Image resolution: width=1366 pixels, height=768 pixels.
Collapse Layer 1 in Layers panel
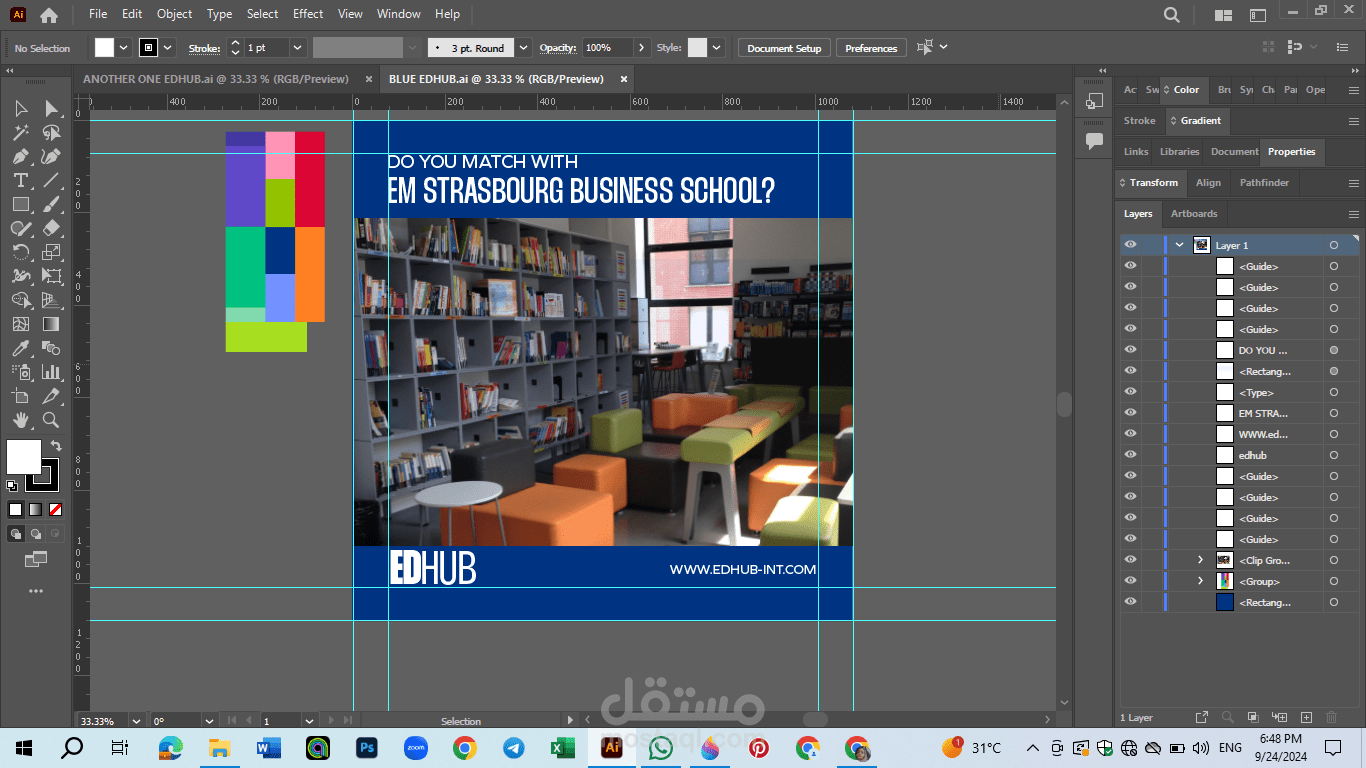(1180, 245)
